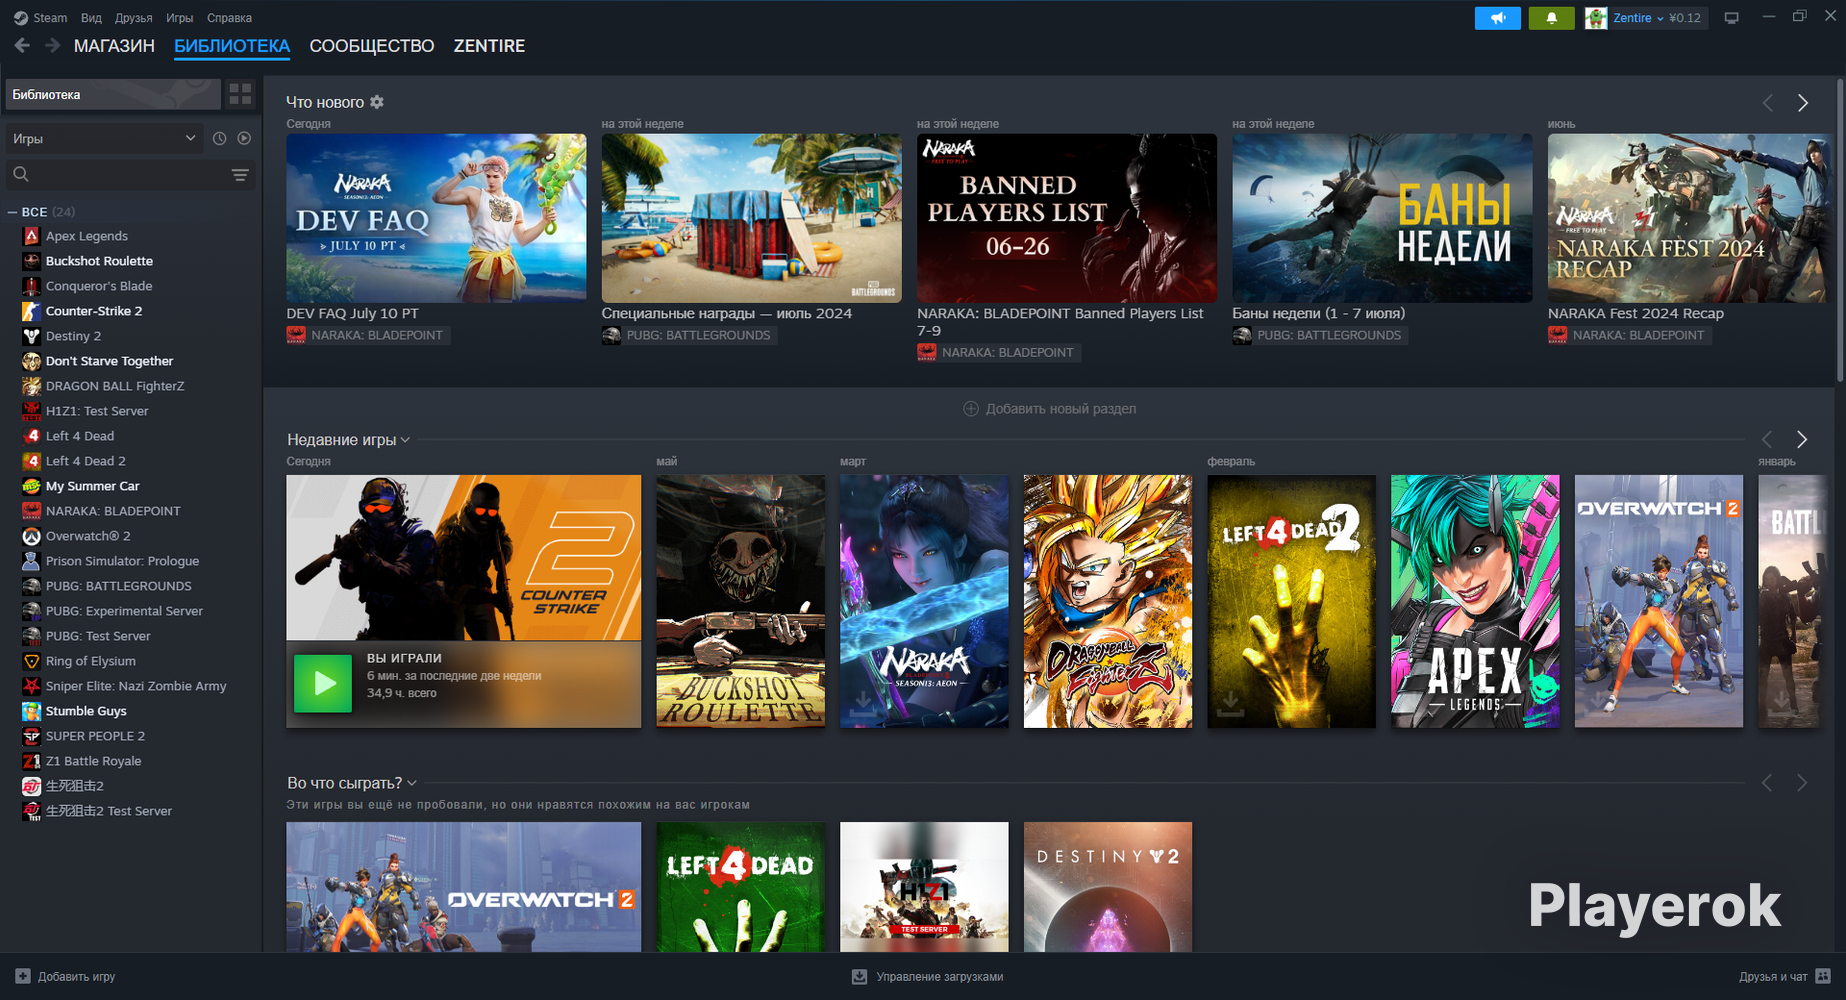Switch library to grid collections view

(x=240, y=94)
